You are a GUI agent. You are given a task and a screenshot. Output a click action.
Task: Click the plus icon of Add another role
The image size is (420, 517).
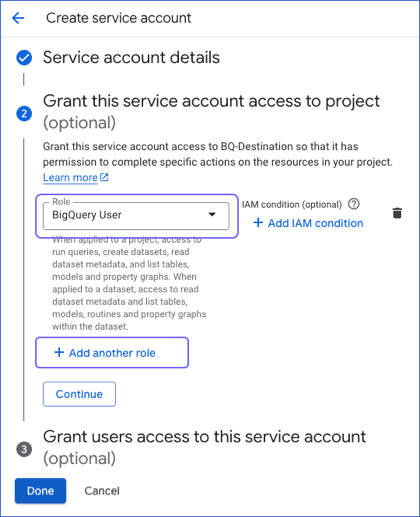[59, 352]
